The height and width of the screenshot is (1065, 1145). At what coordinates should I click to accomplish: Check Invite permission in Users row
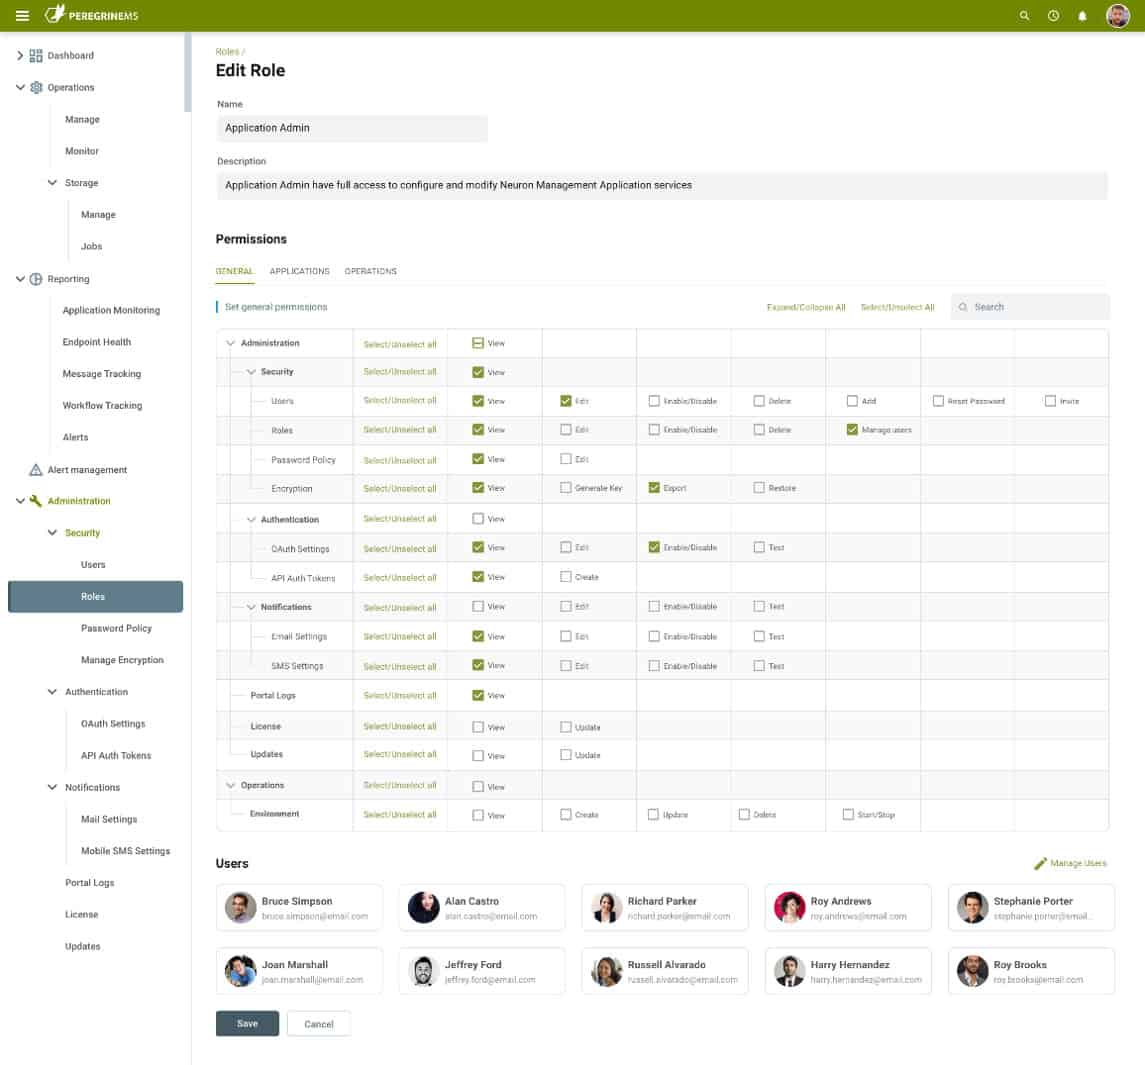1050,400
